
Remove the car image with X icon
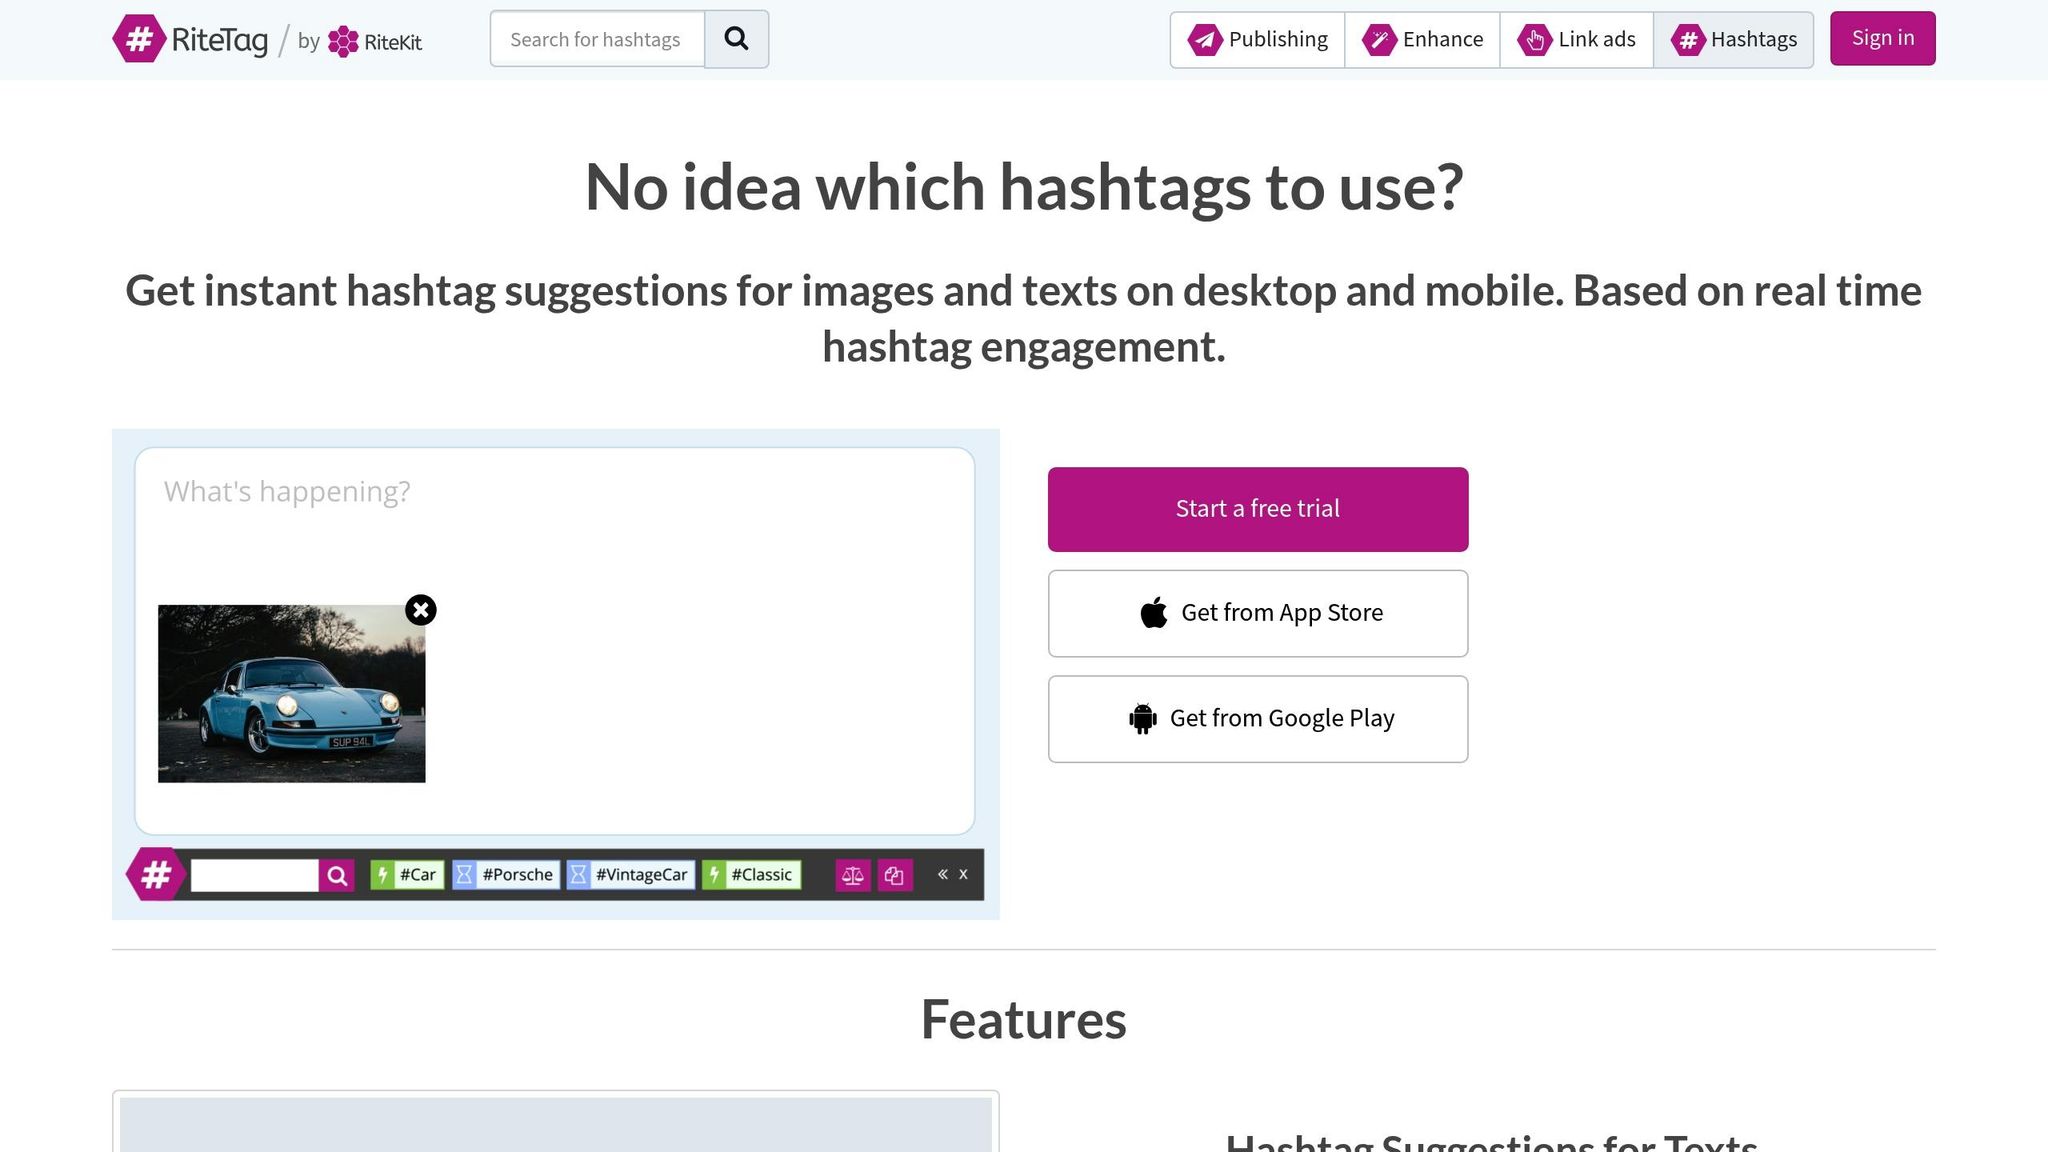point(421,610)
